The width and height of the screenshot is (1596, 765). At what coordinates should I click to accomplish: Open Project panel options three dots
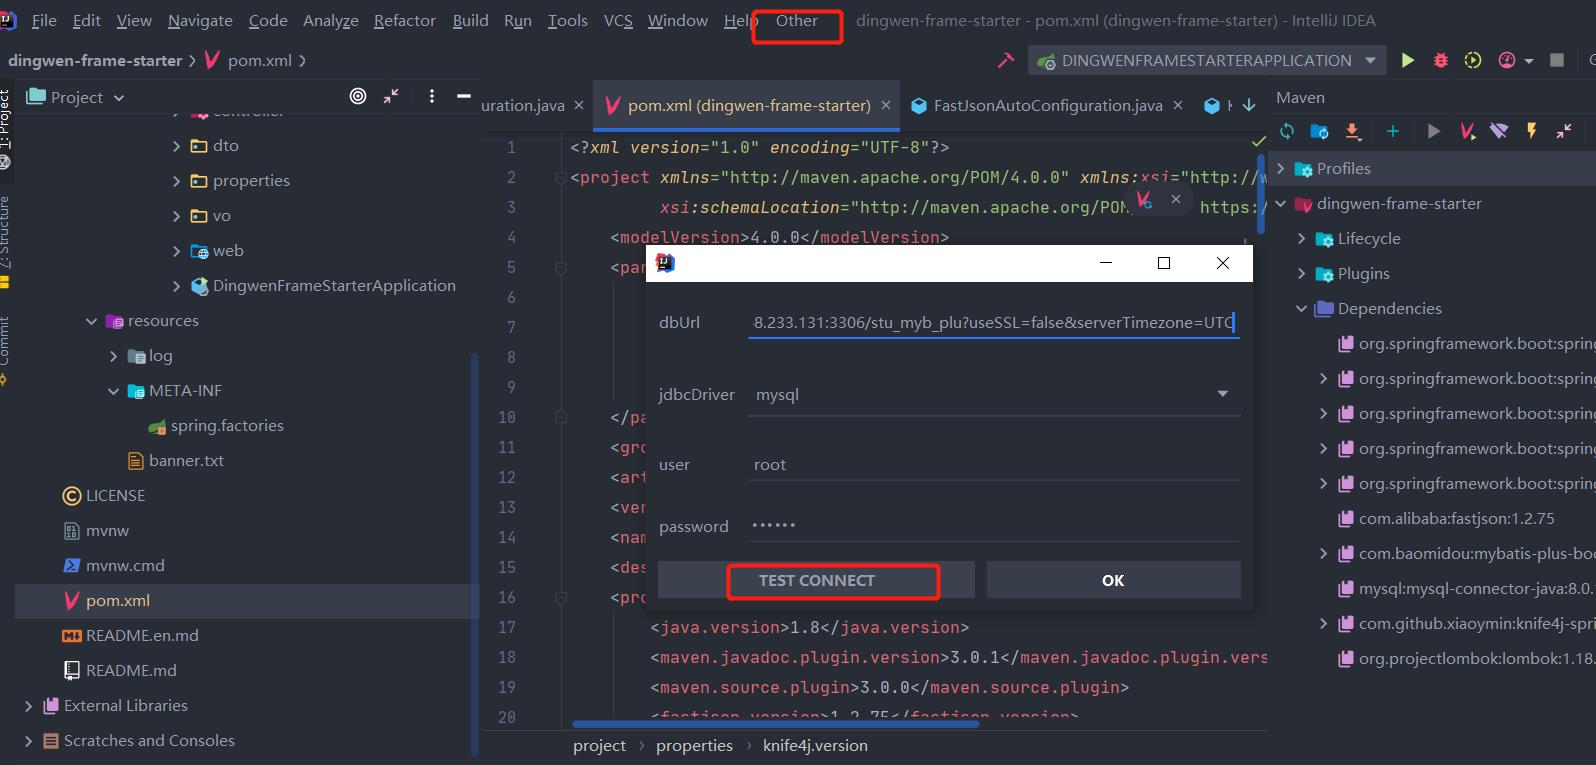click(432, 96)
